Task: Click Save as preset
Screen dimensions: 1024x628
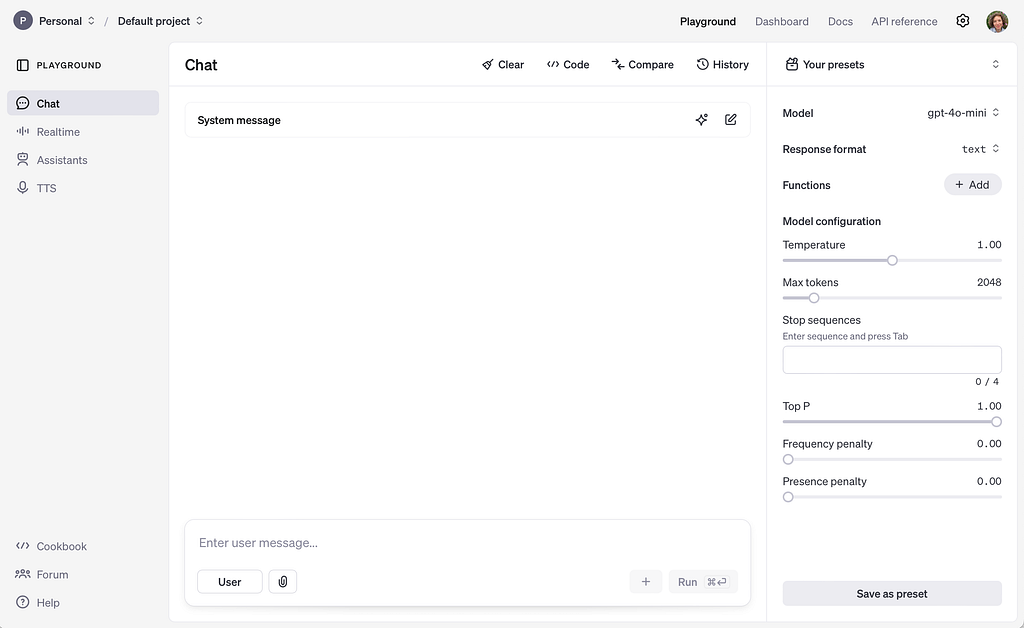Action: pos(892,593)
